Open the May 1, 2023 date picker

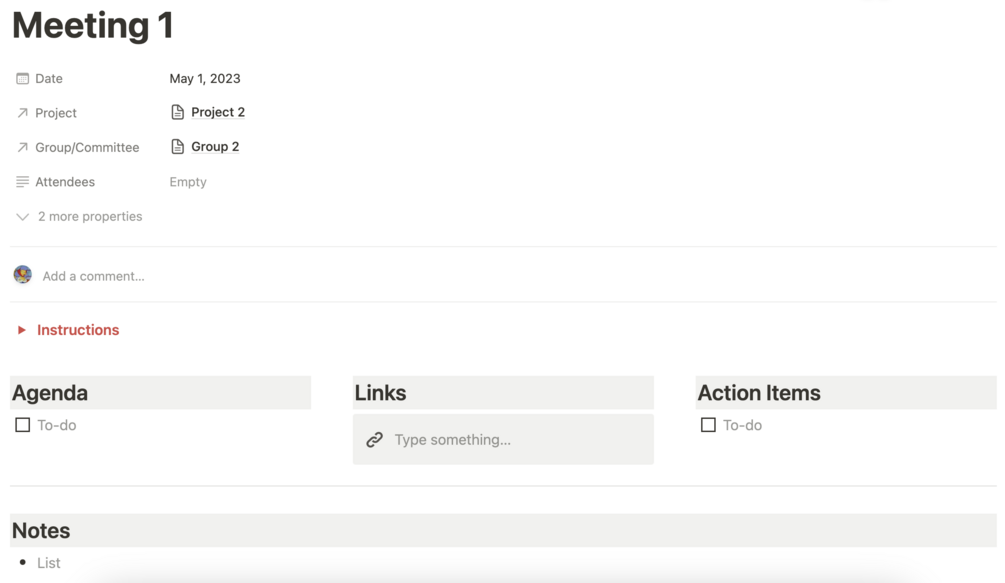click(205, 79)
